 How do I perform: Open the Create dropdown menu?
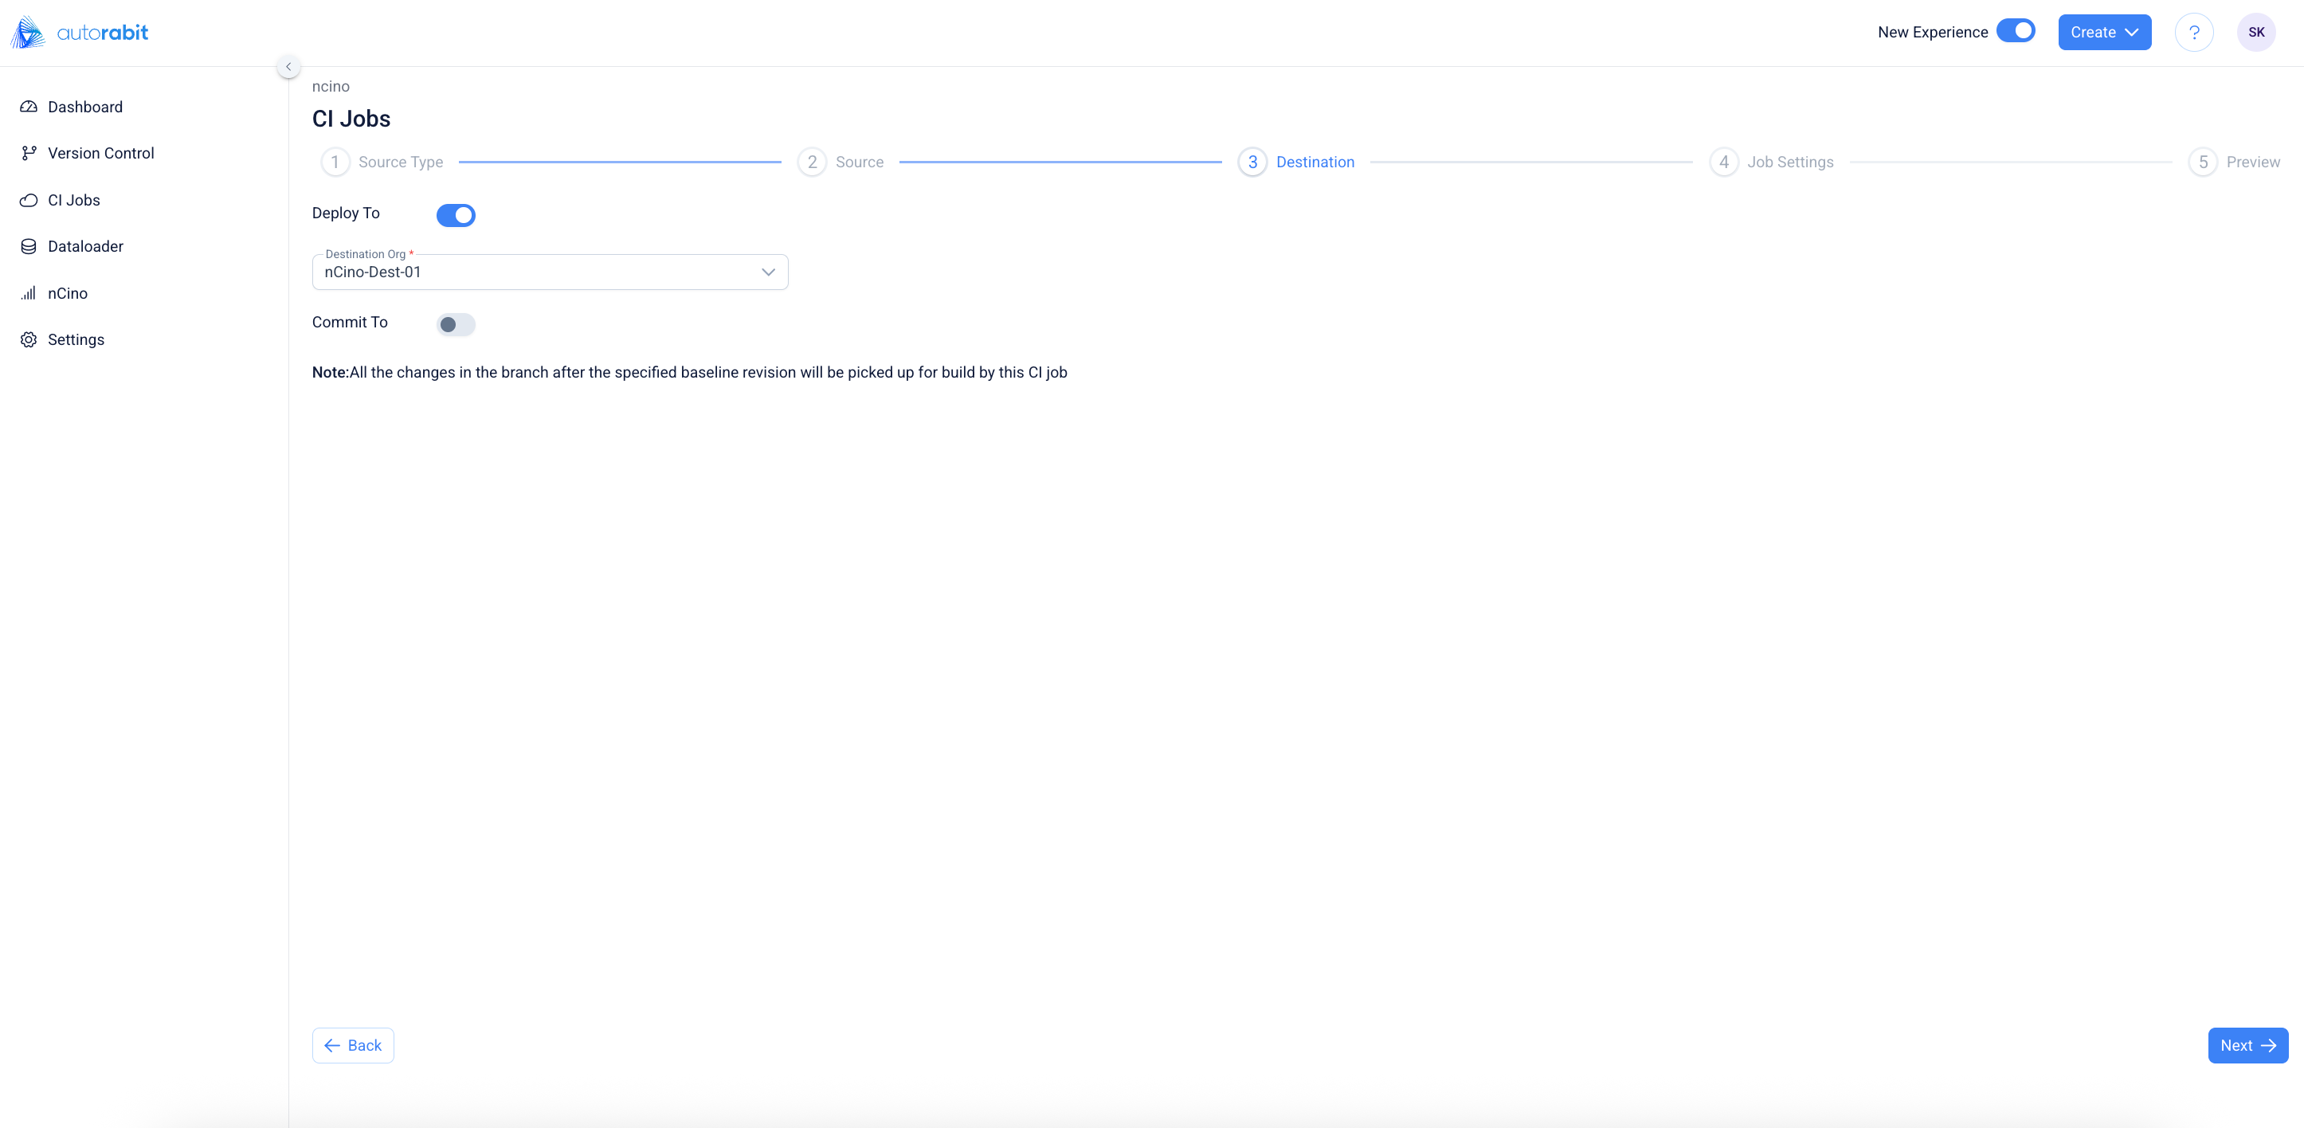click(2104, 32)
